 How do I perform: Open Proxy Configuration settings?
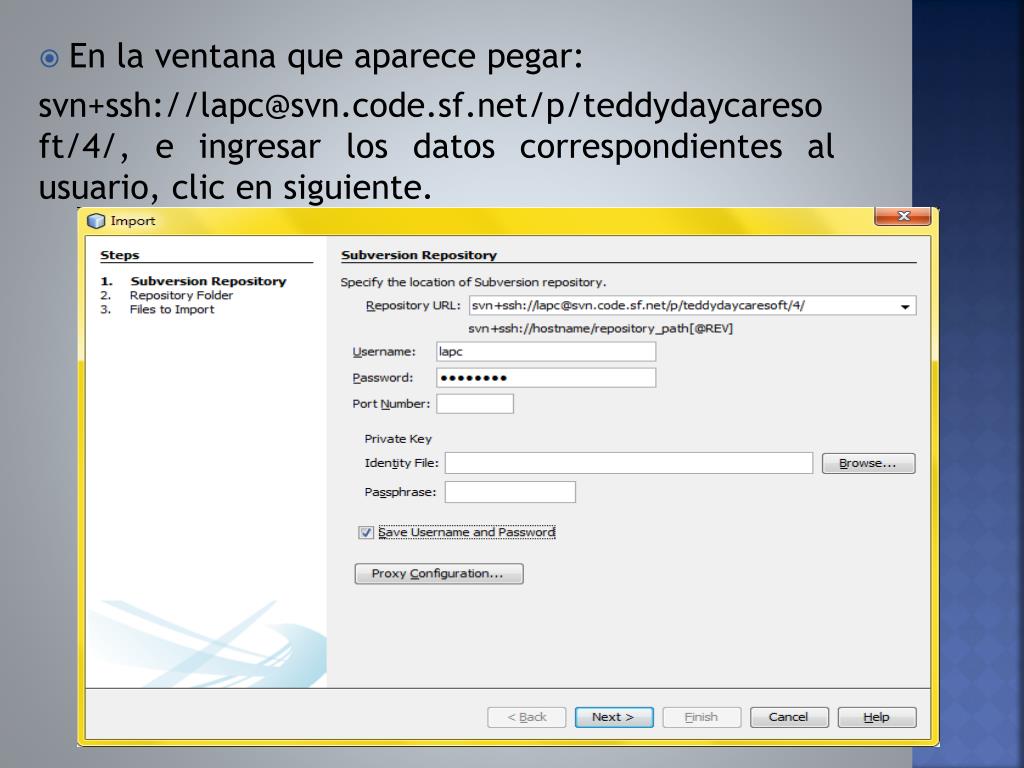[x=438, y=574]
